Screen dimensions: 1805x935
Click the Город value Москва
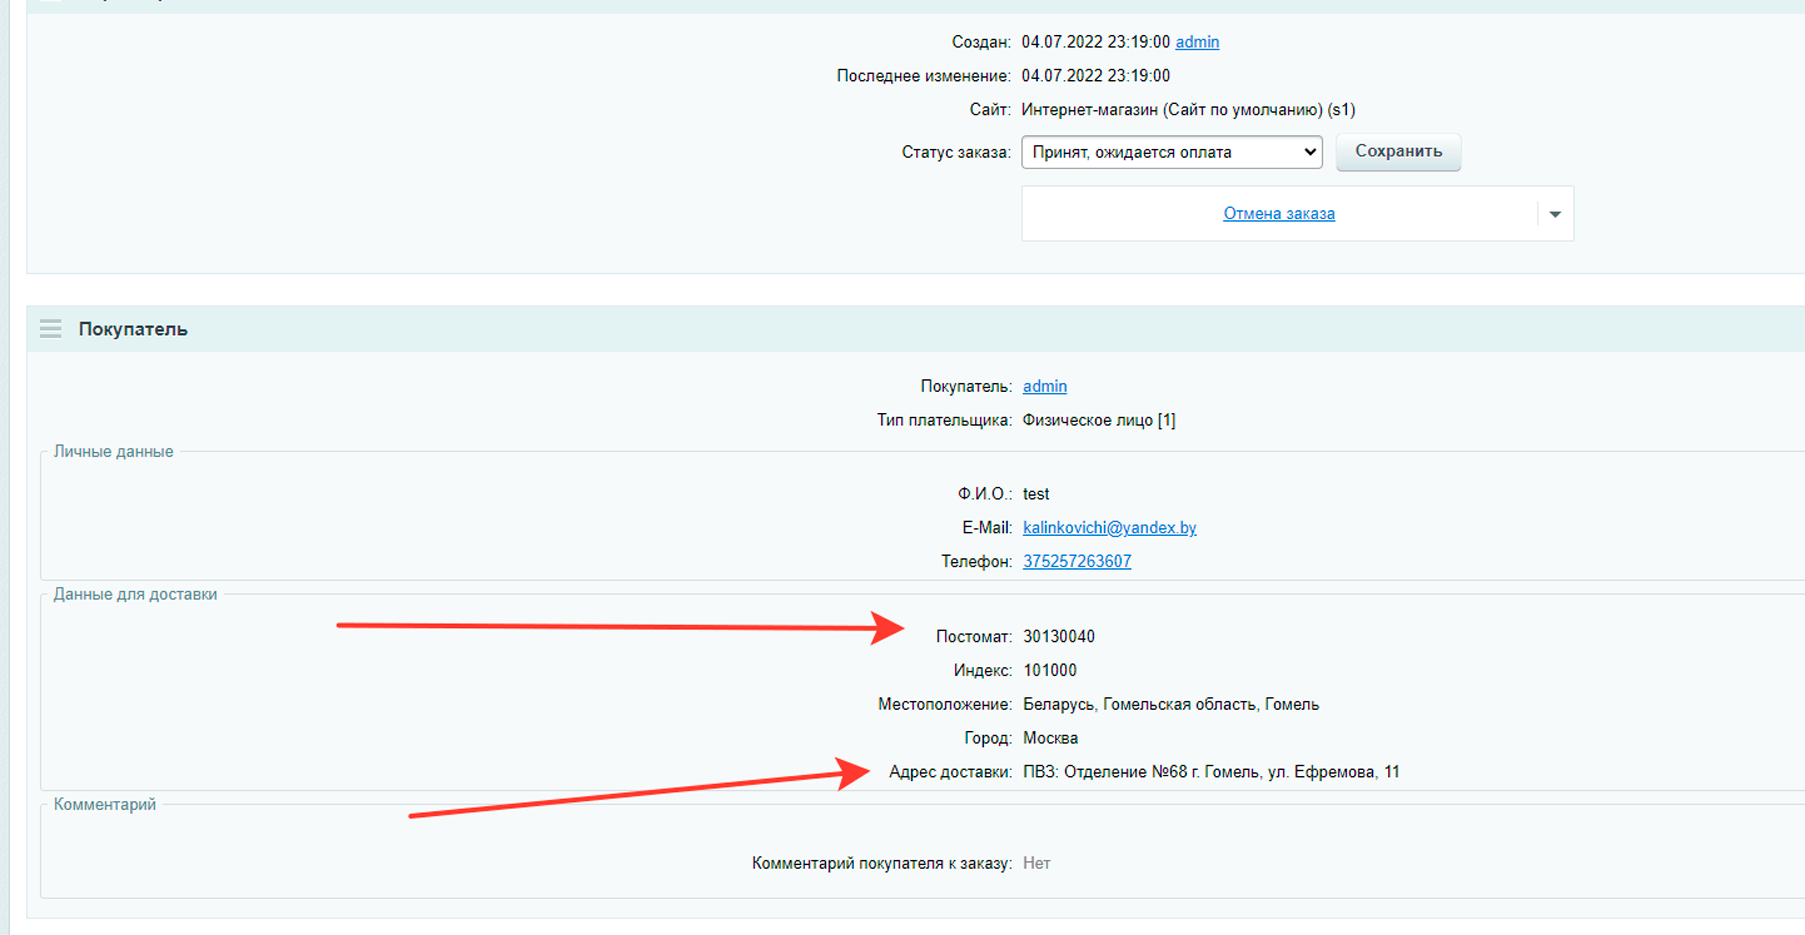pyautogui.click(x=1050, y=739)
